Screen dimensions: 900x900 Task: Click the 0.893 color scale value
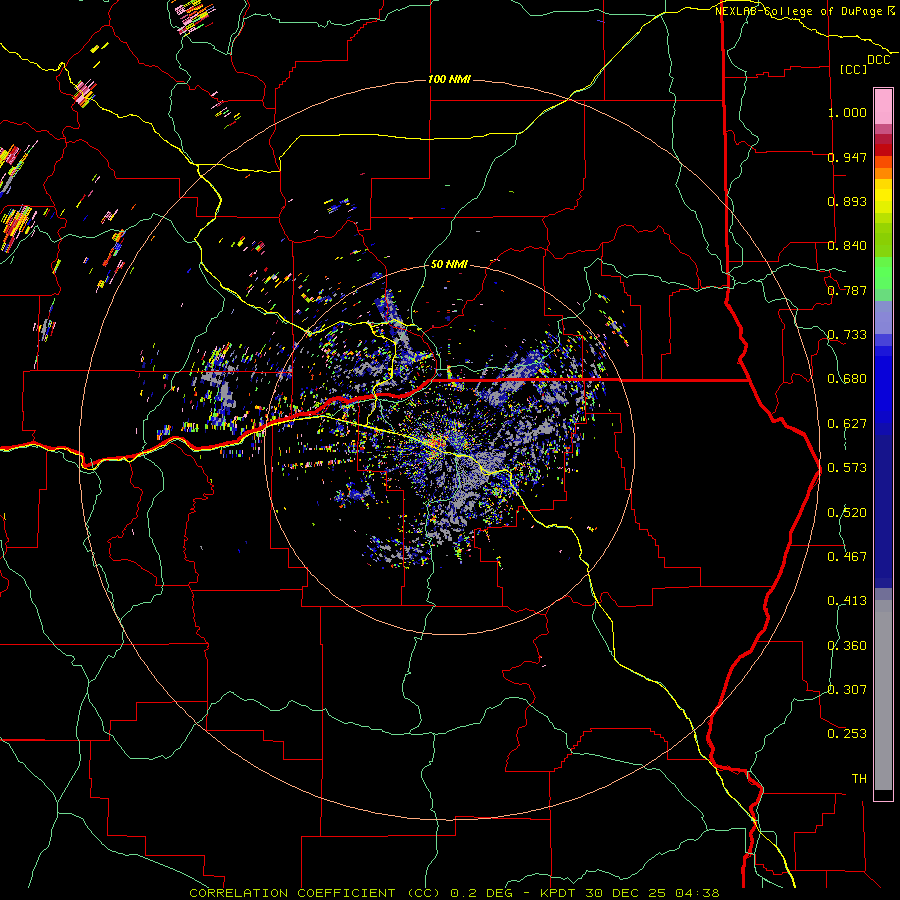point(847,201)
